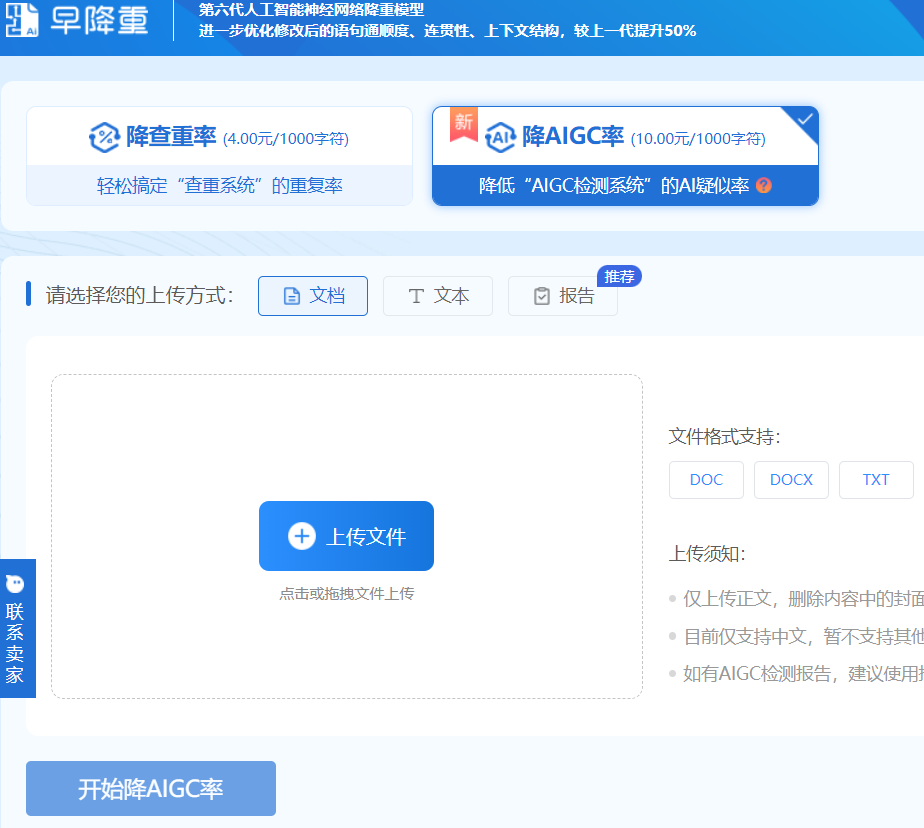
Task: Click the 点击或拖拽文件上传 hint text
Action: pos(346,593)
